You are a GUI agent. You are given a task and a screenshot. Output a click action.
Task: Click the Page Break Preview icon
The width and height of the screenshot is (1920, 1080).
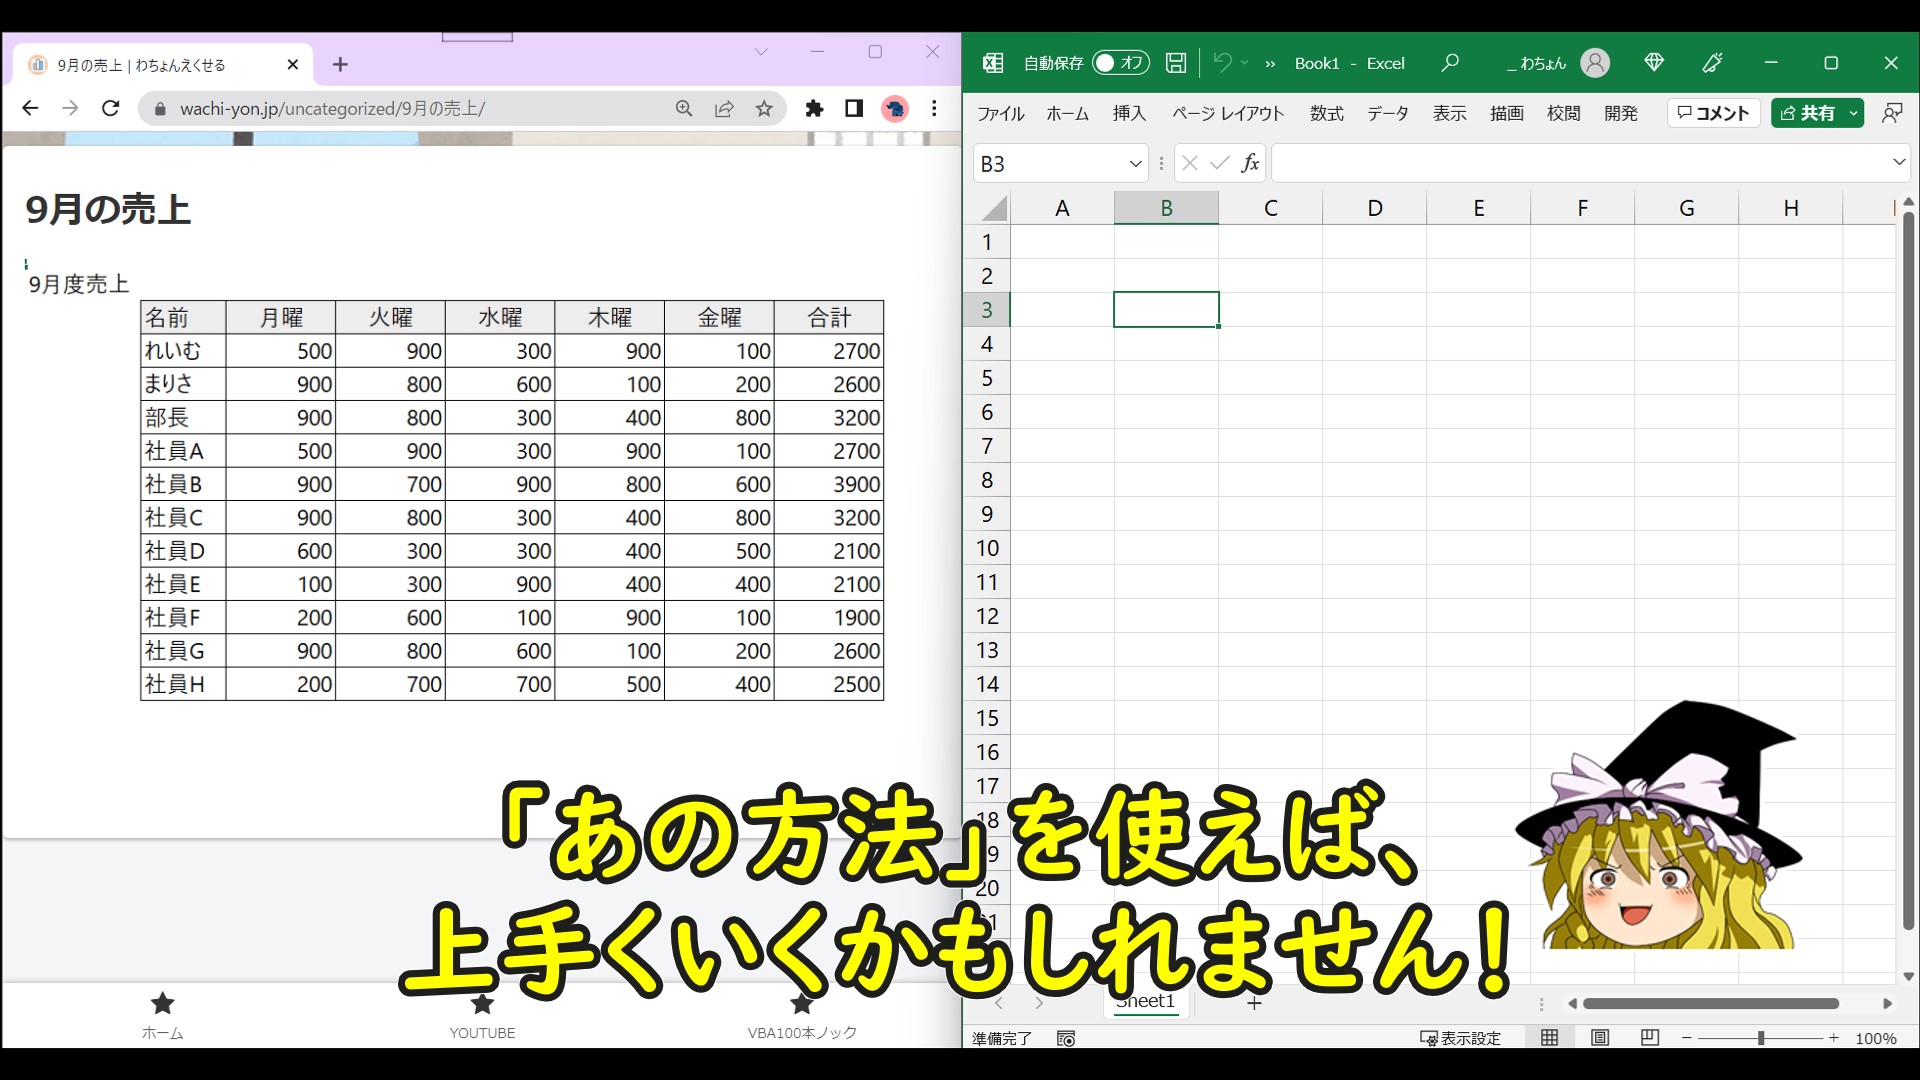click(1650, 1038)
